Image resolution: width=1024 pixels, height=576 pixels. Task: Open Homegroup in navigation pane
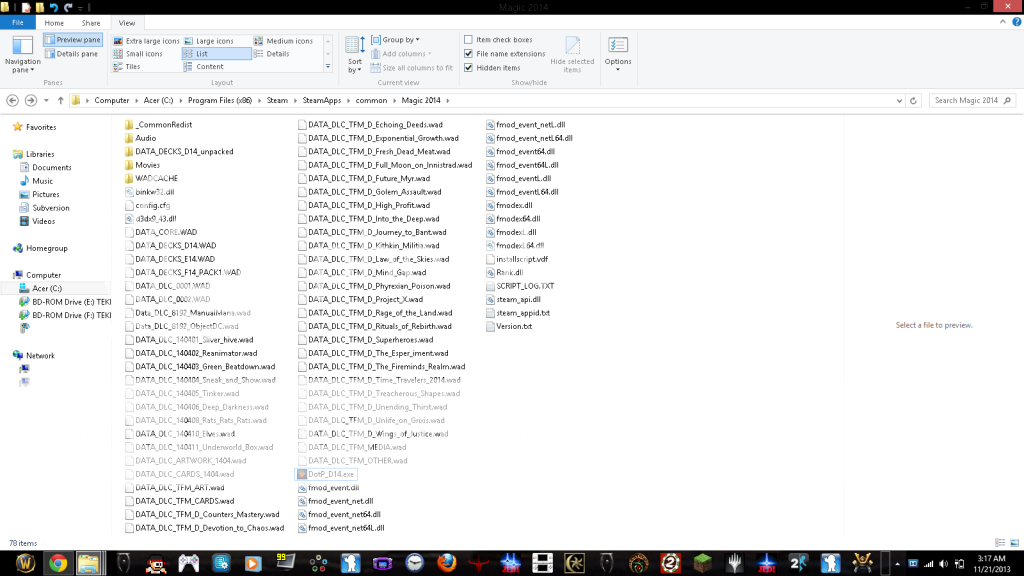[x=46, y=248]
